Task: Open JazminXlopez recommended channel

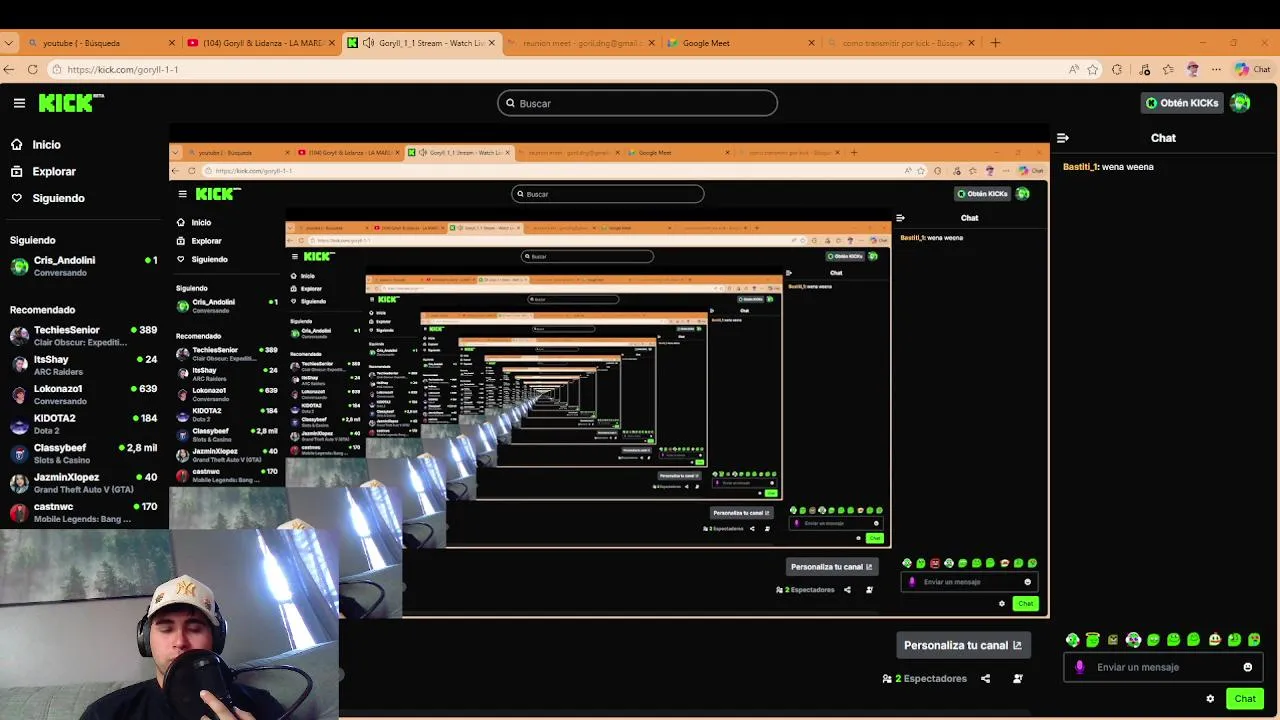Action: point(83,483)
